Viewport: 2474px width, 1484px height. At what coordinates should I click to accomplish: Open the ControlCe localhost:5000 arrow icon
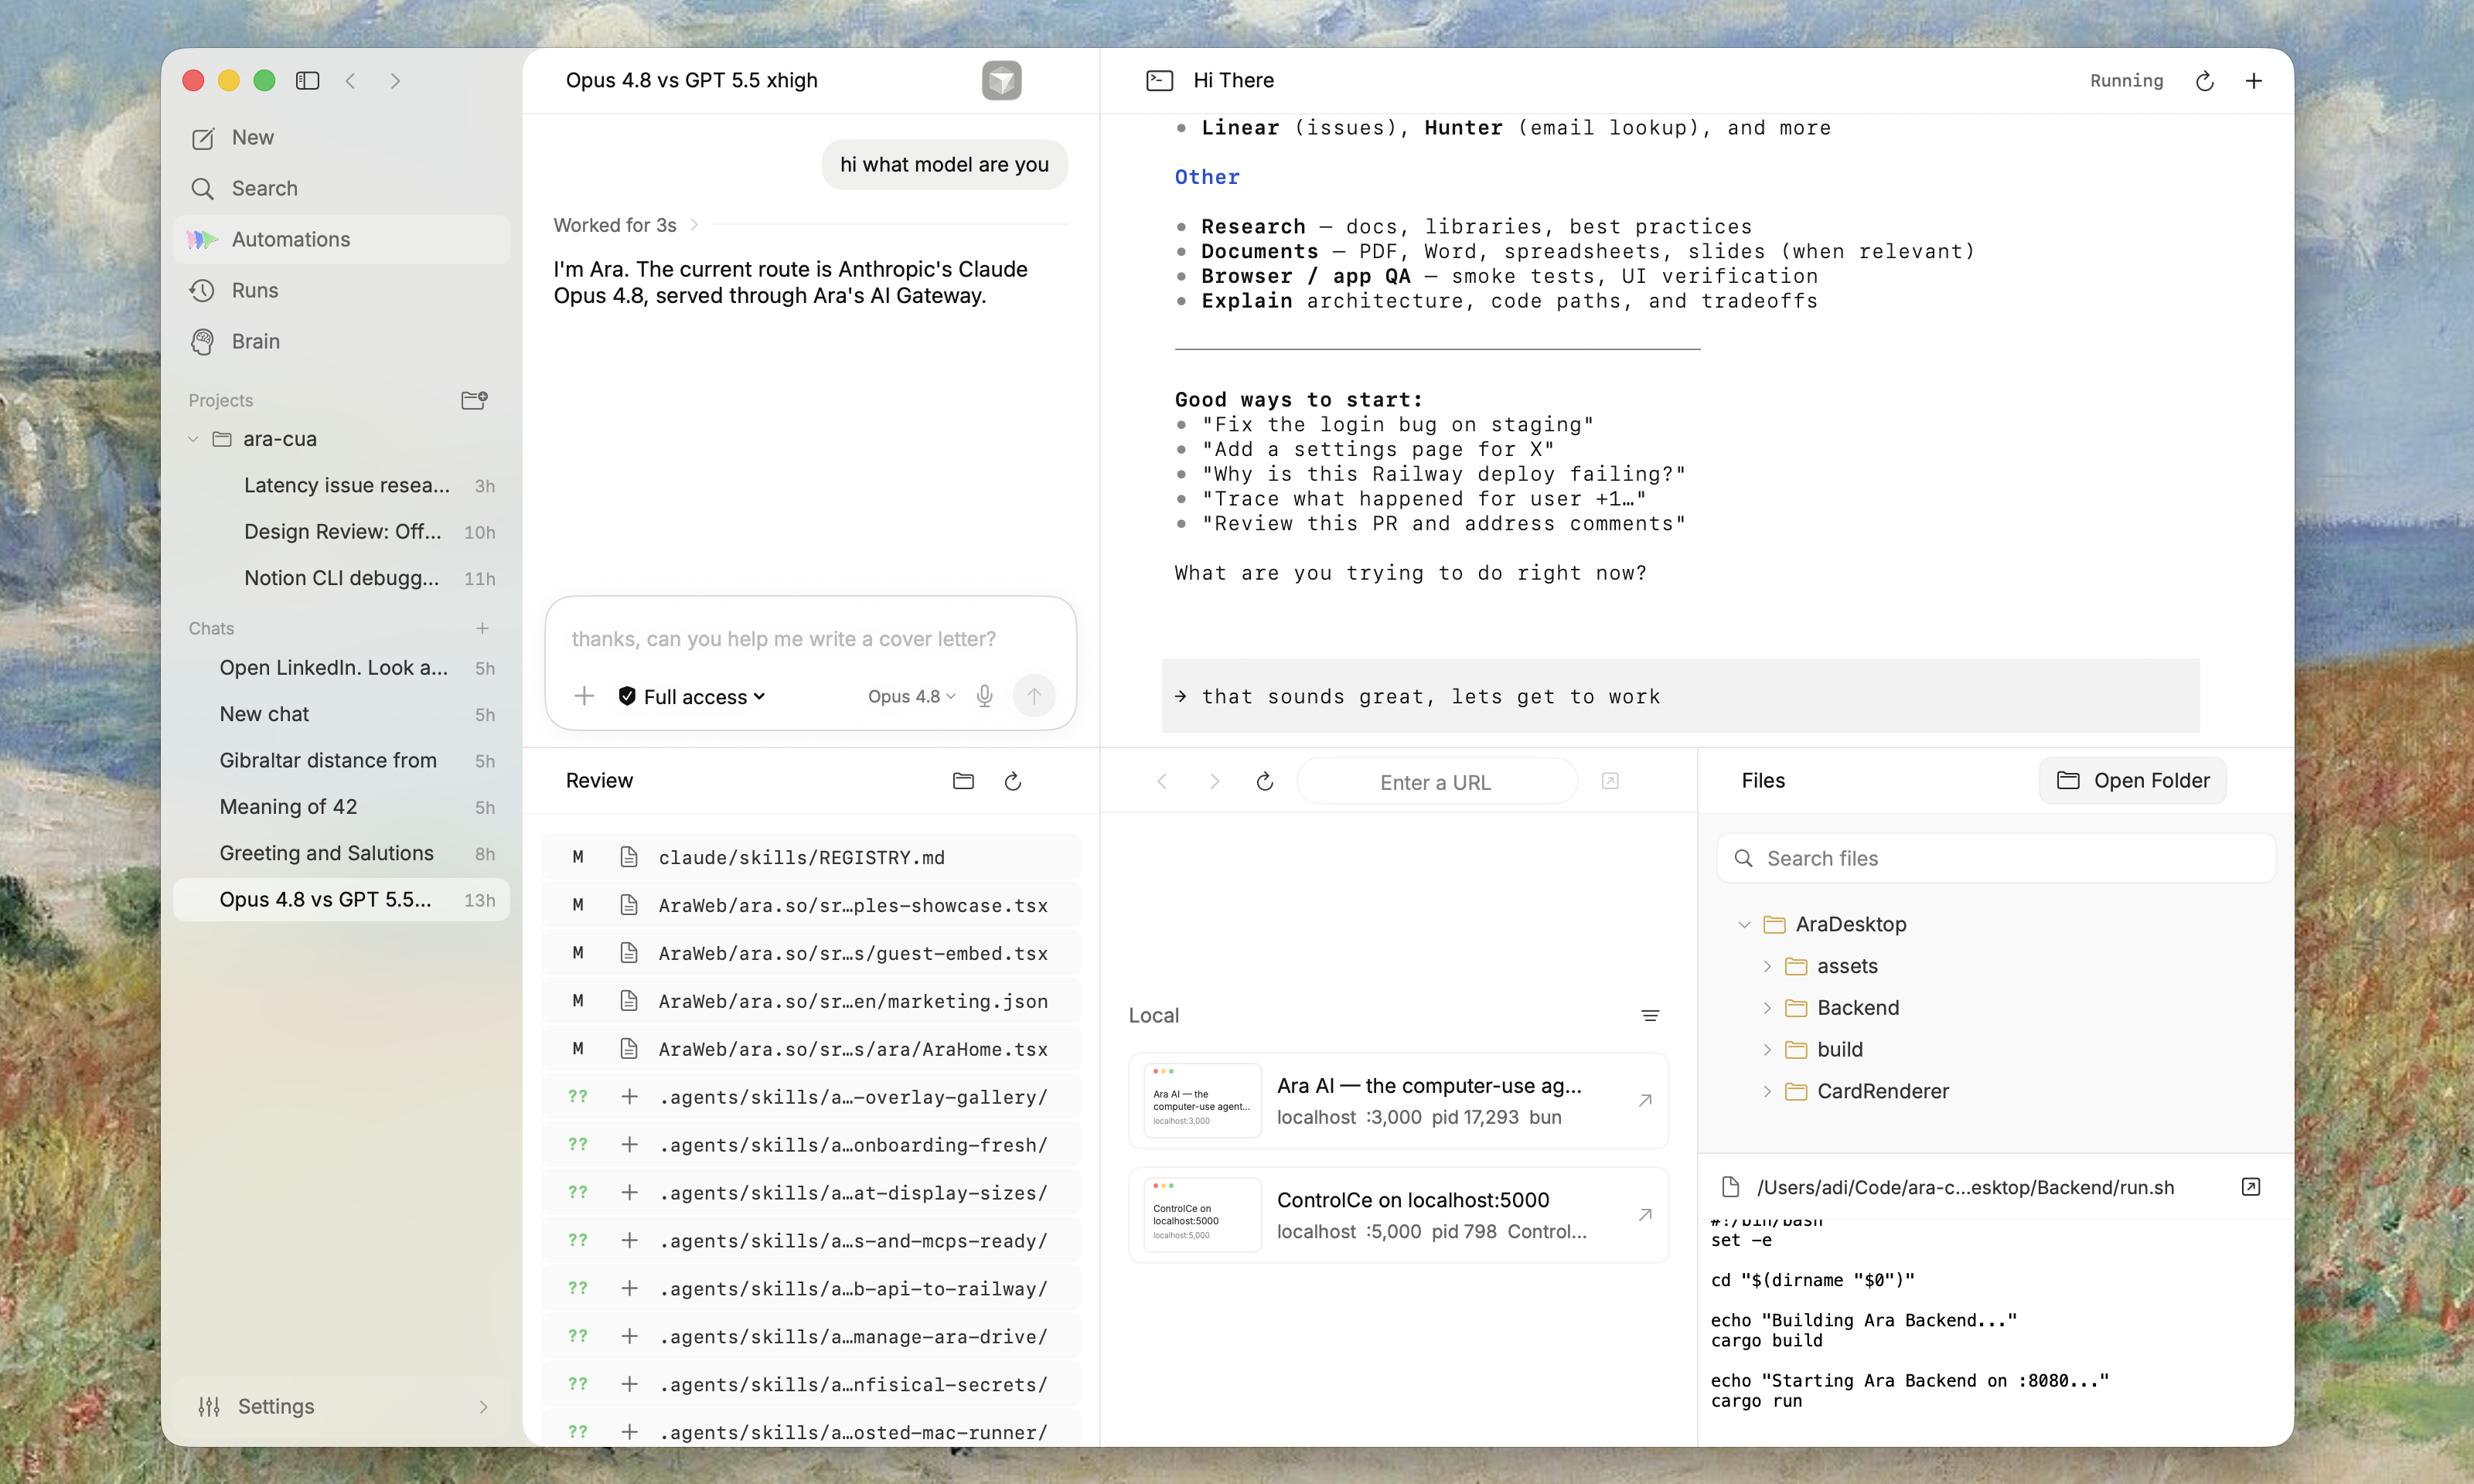tap(1645, 1214)
